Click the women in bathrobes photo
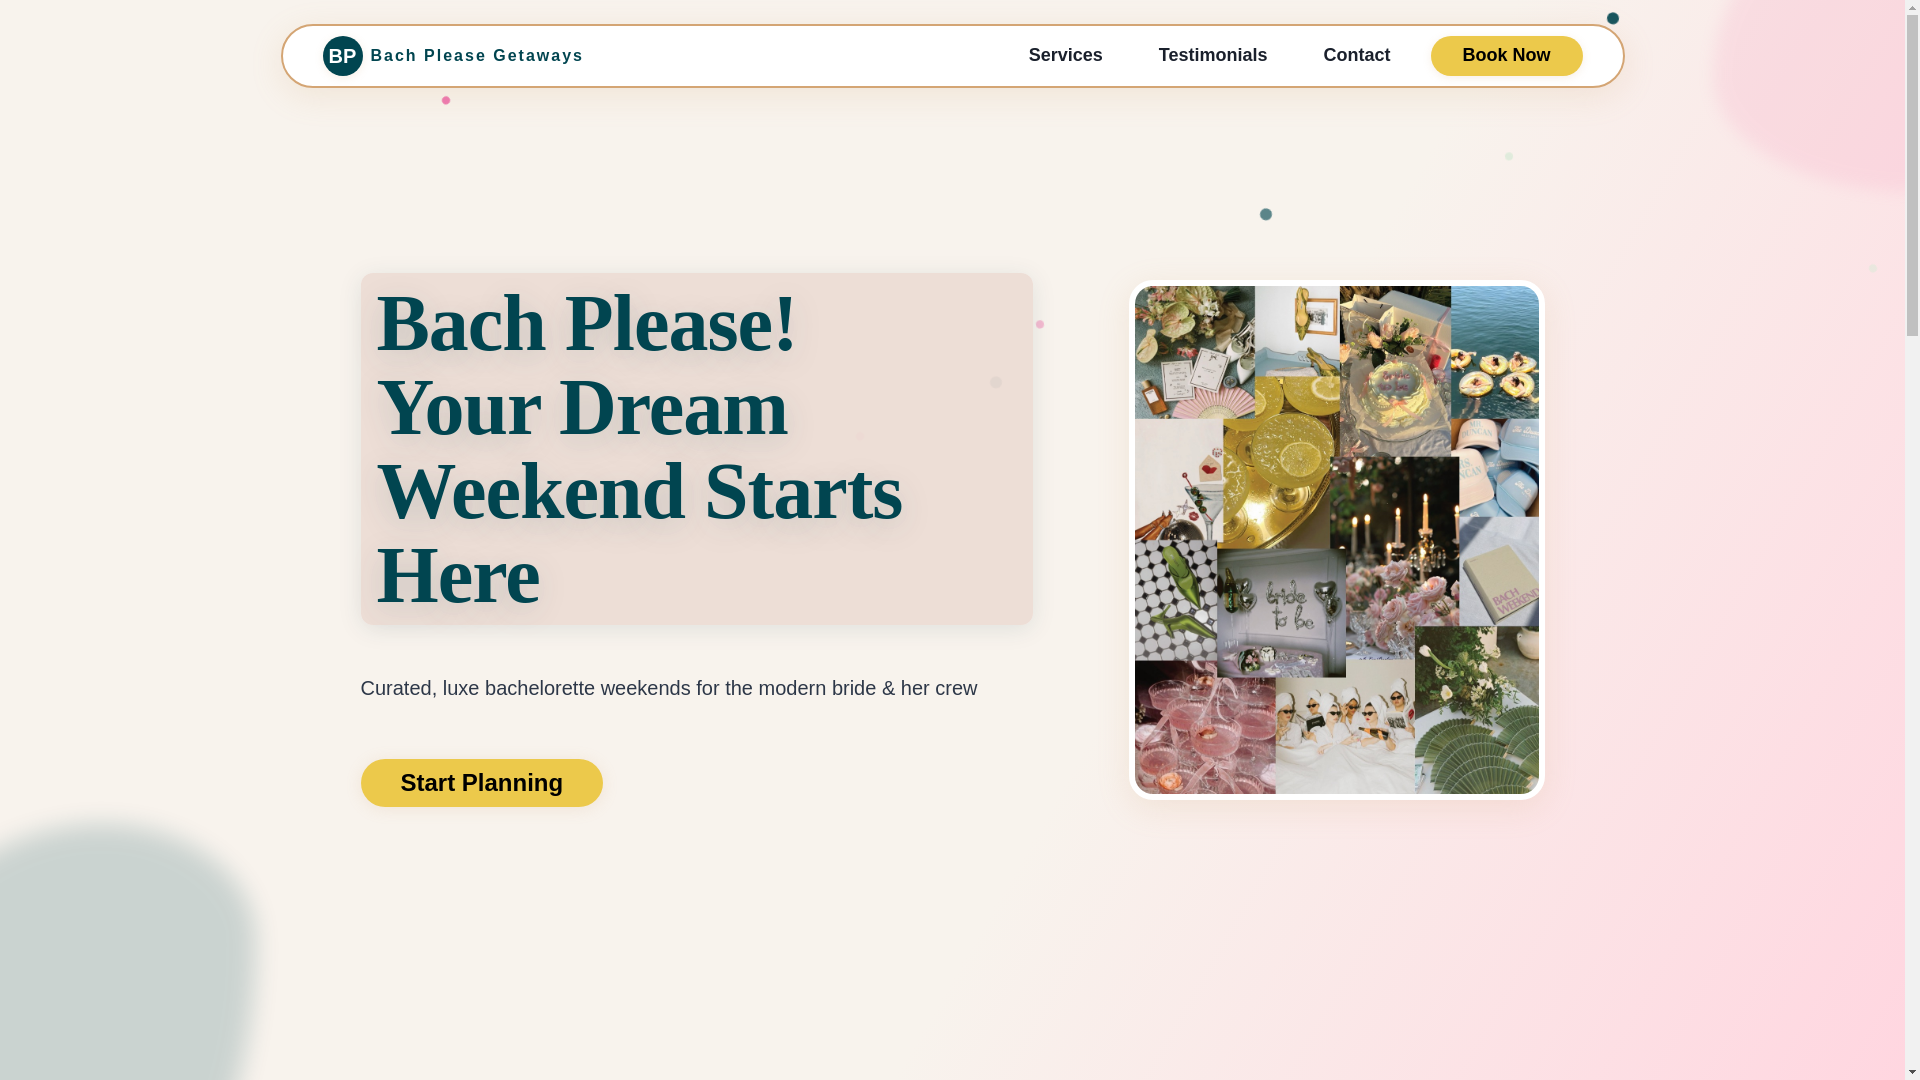Image resolution: width=1920 pixels, height=1080 pixels. [1344, 727]
